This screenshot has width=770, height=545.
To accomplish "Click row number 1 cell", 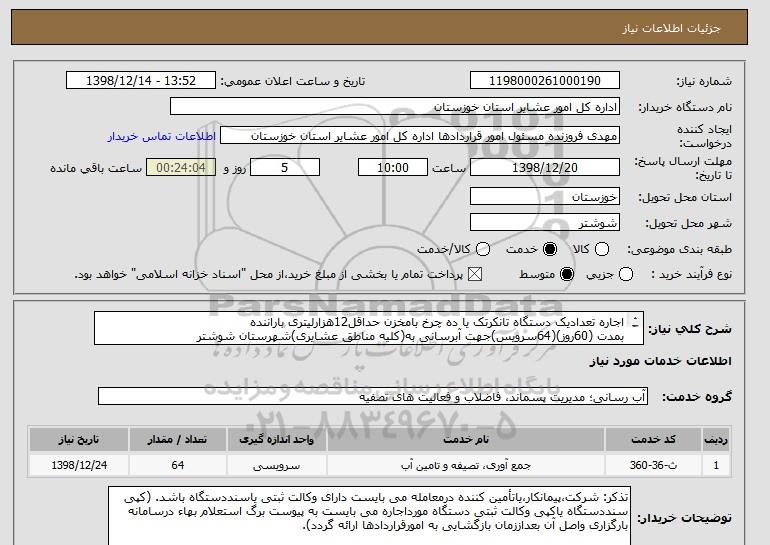I will pyautogui.click(x=716, y=465).
